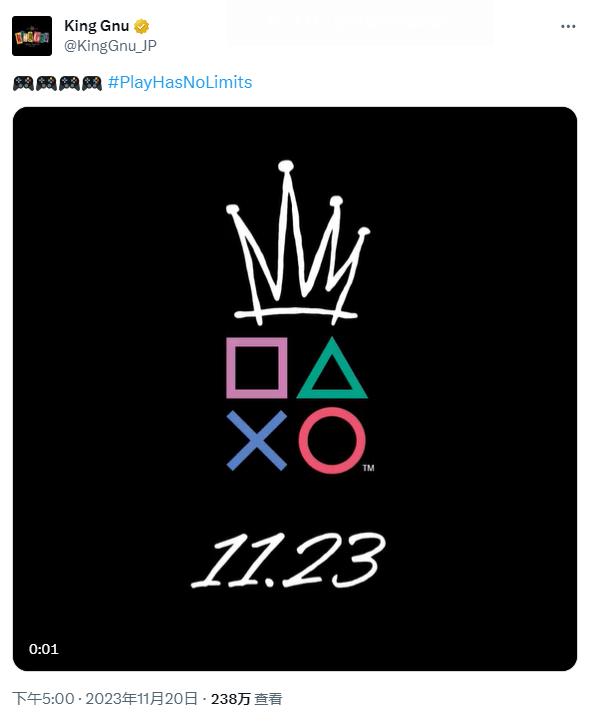594x725 pixels.
Task: Open the @KingGnu_JP handle link
Action: [110, 46]
